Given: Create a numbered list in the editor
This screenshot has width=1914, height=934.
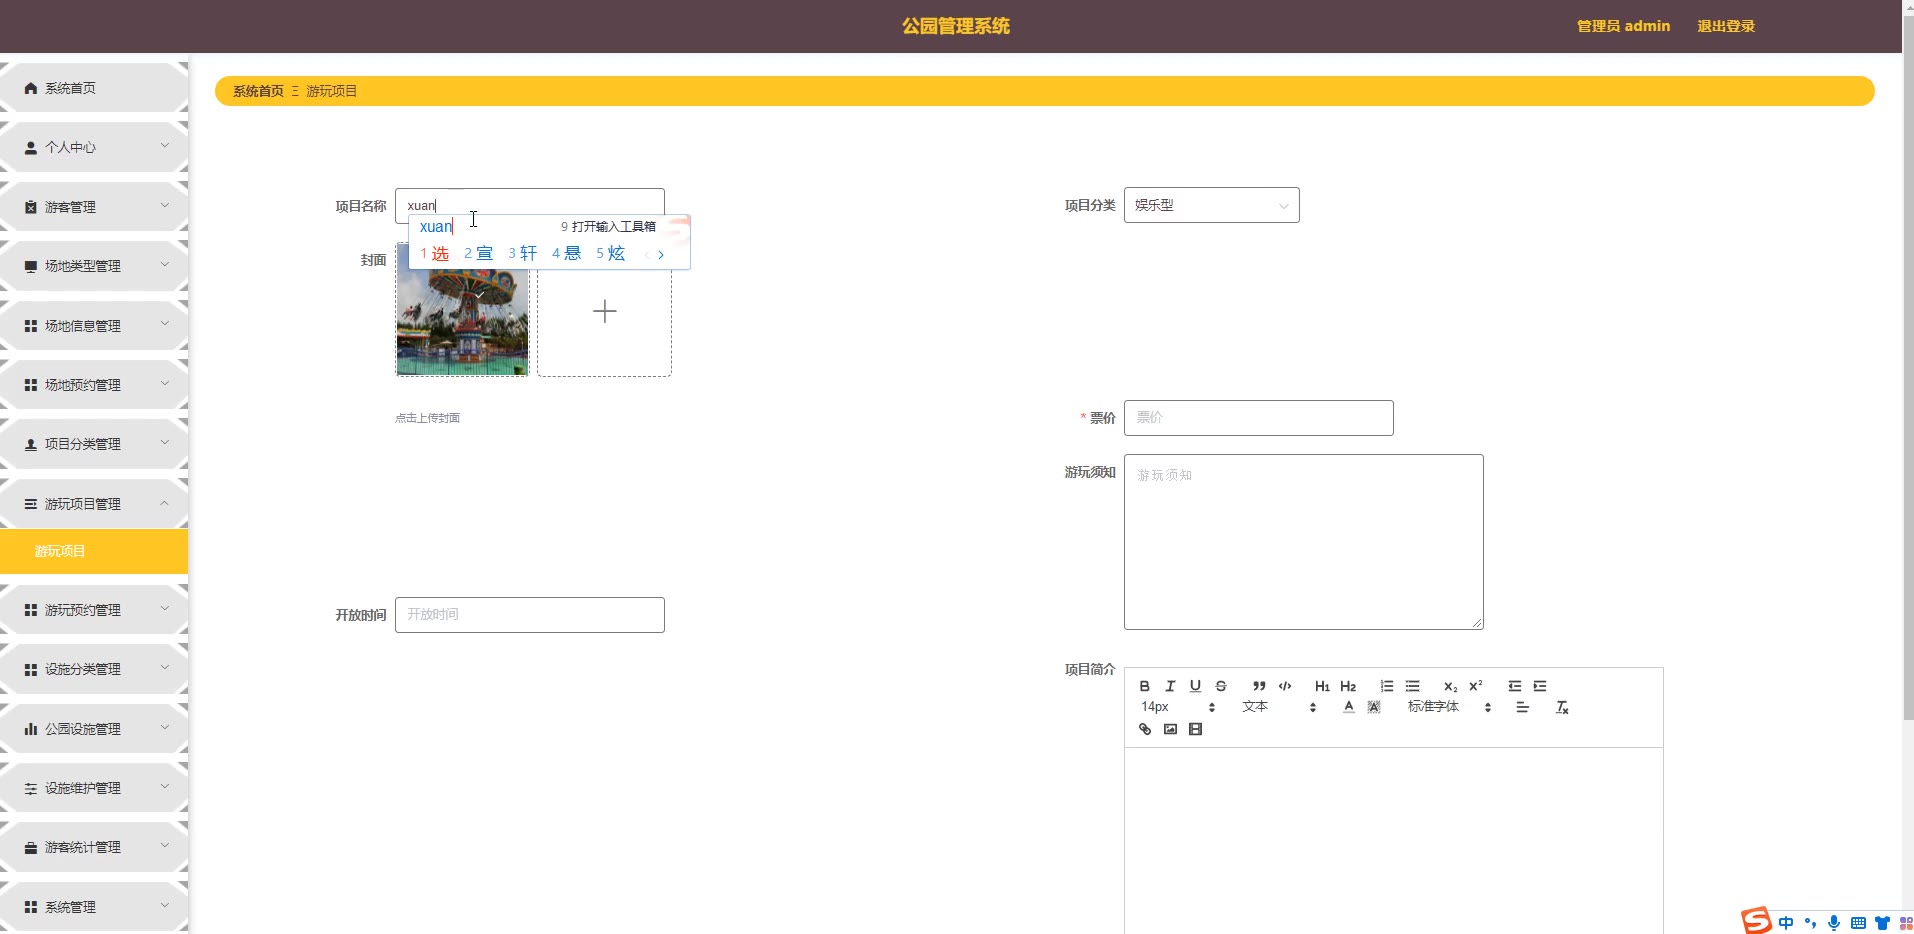Looking at the screenshot, I should click(1387, 686).
